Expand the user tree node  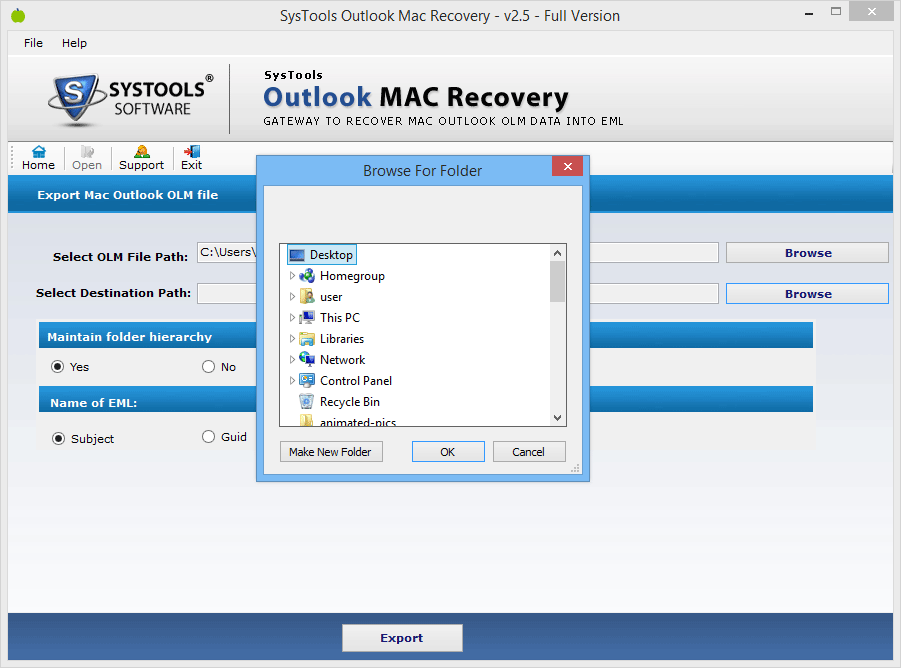point(292,297)
